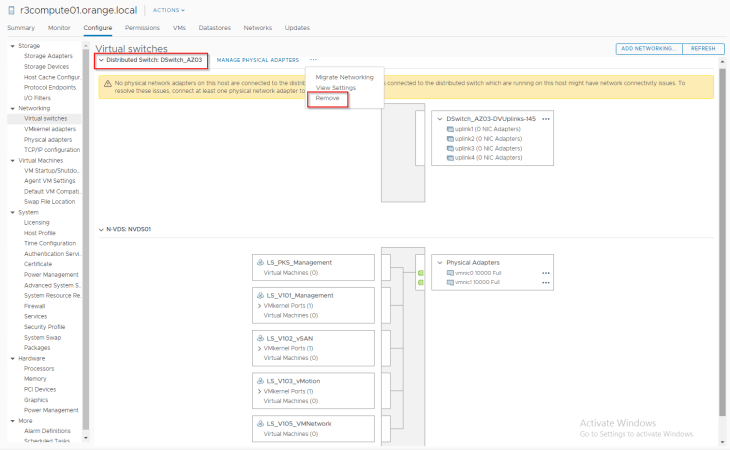730x450 pixels.
Task: Click Manage Physical Adapters link
Action: tap(257, 60)
